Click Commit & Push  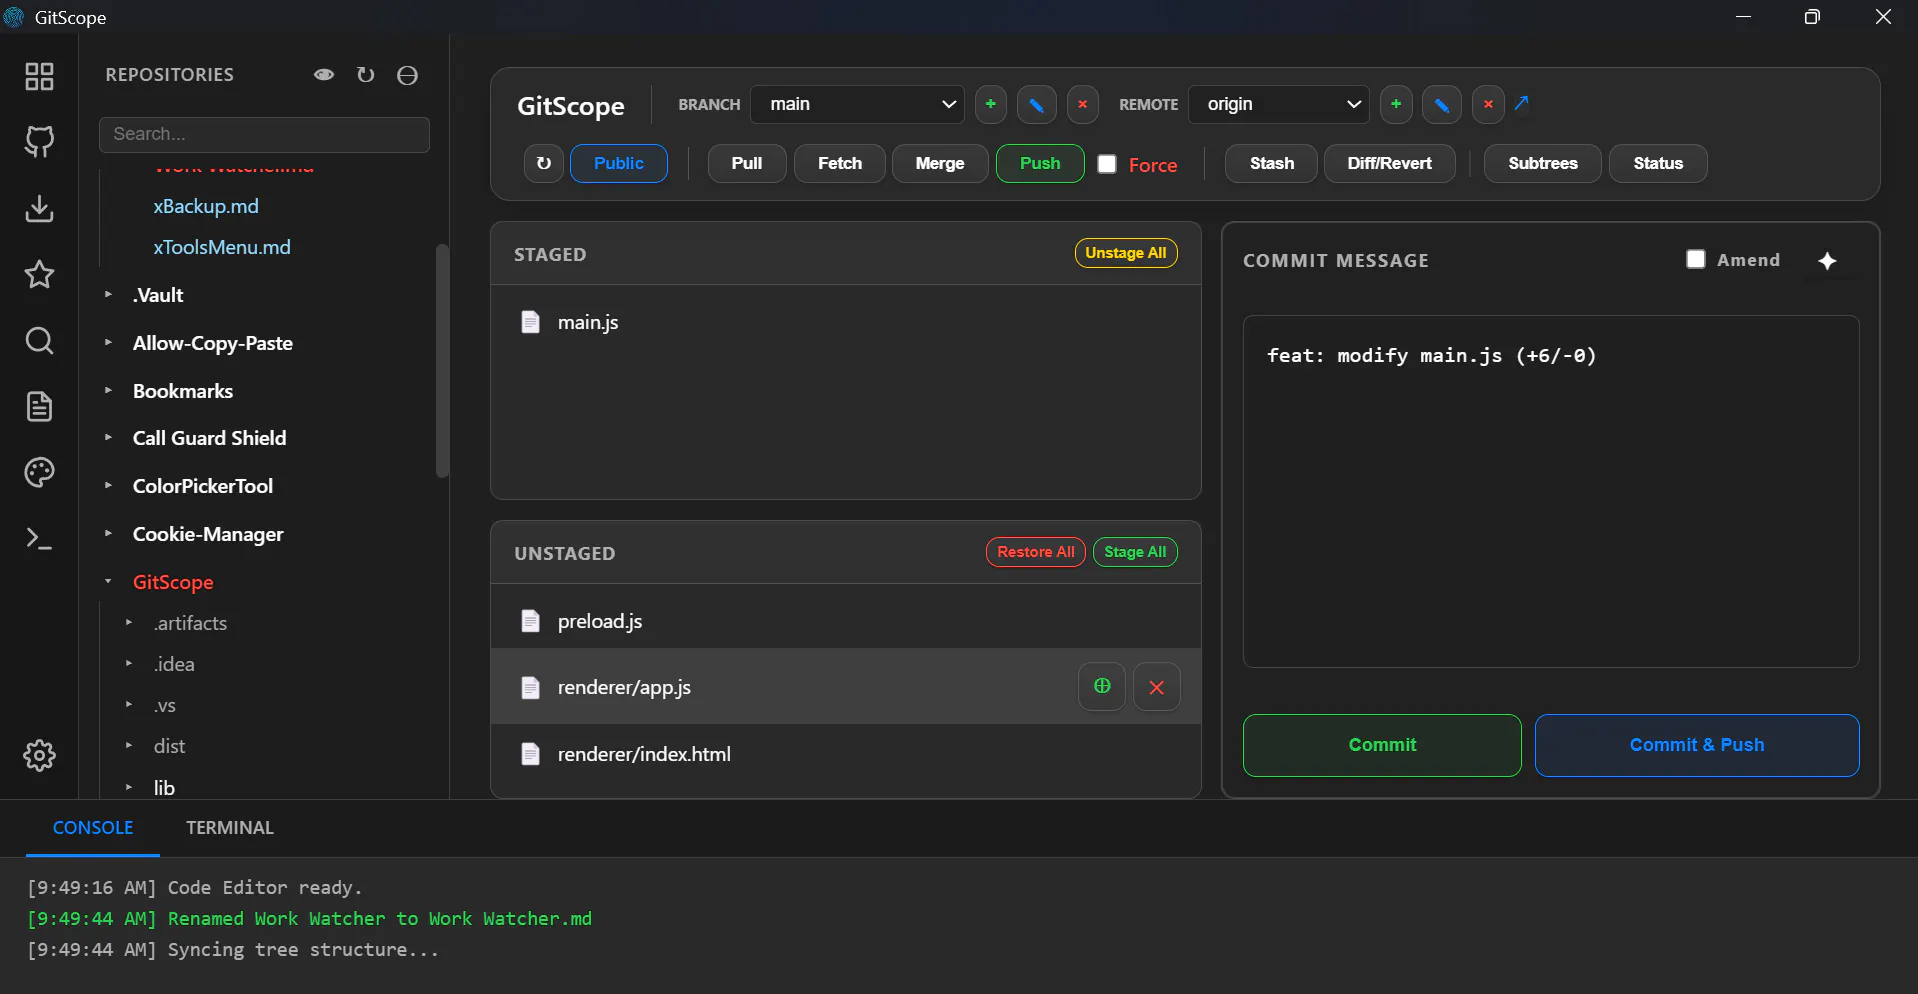pyautogui.click(x=1697, y=745)
